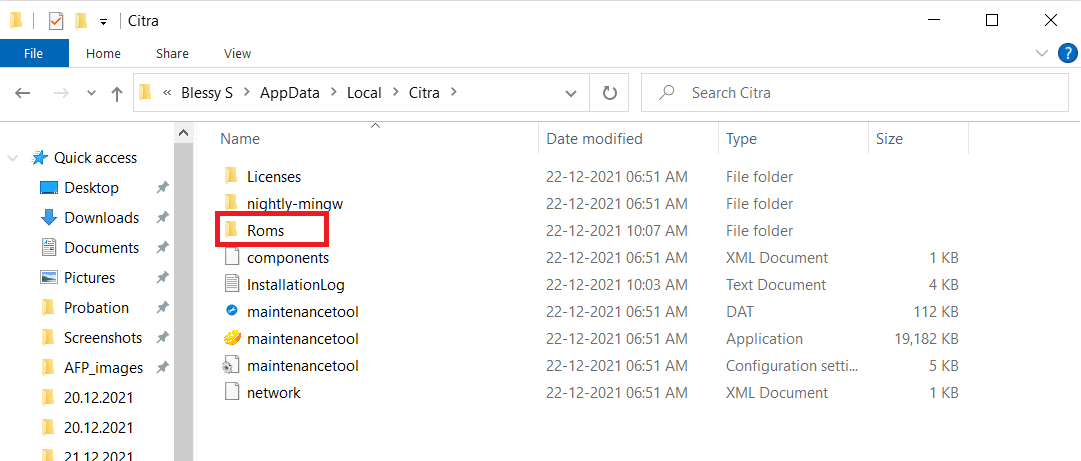The width and height of the screenshot is (1081, 461).
Task: Unpin Pictures using its pin icon
Action: tap(162, 278)
